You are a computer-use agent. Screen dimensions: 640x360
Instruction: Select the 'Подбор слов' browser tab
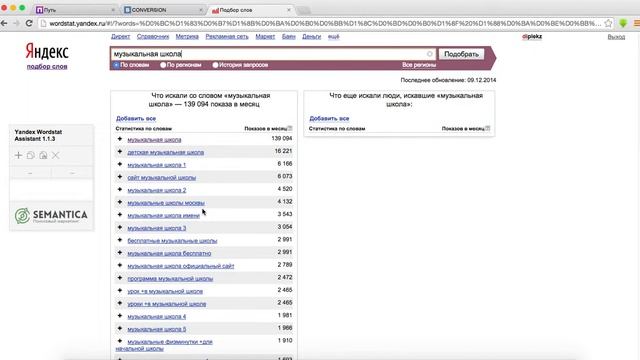[251, 10]
